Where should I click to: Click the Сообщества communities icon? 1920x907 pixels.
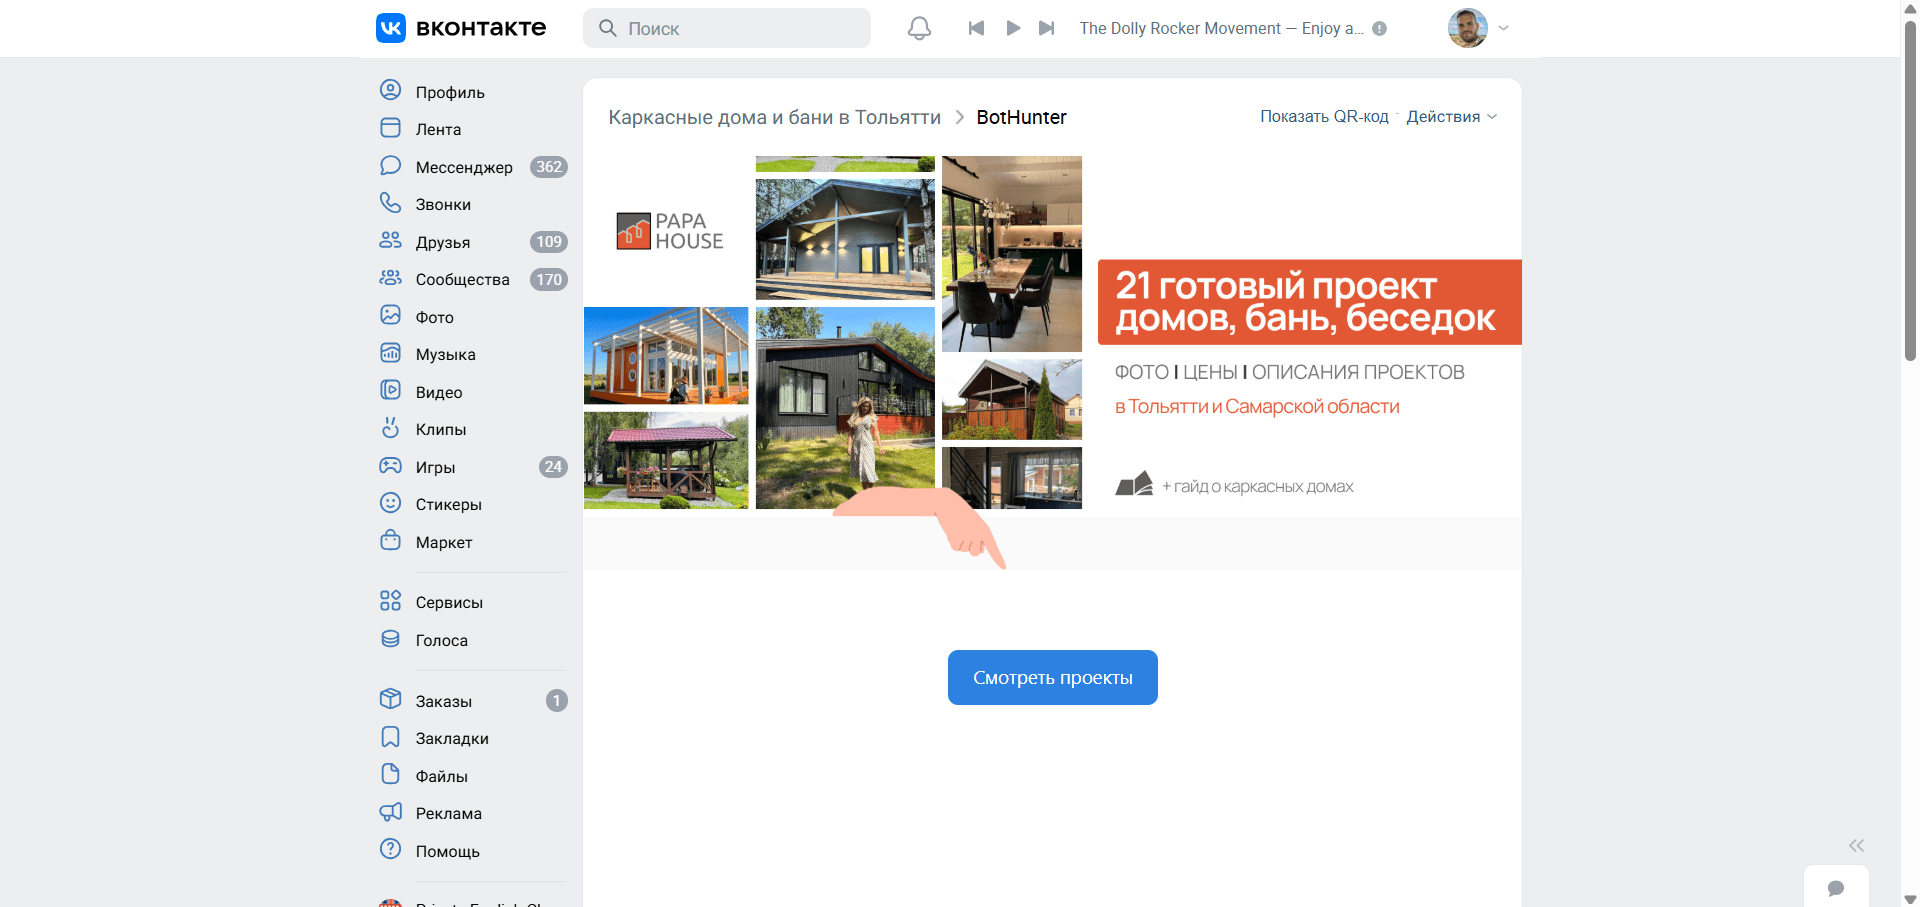(x=390, y=278)
